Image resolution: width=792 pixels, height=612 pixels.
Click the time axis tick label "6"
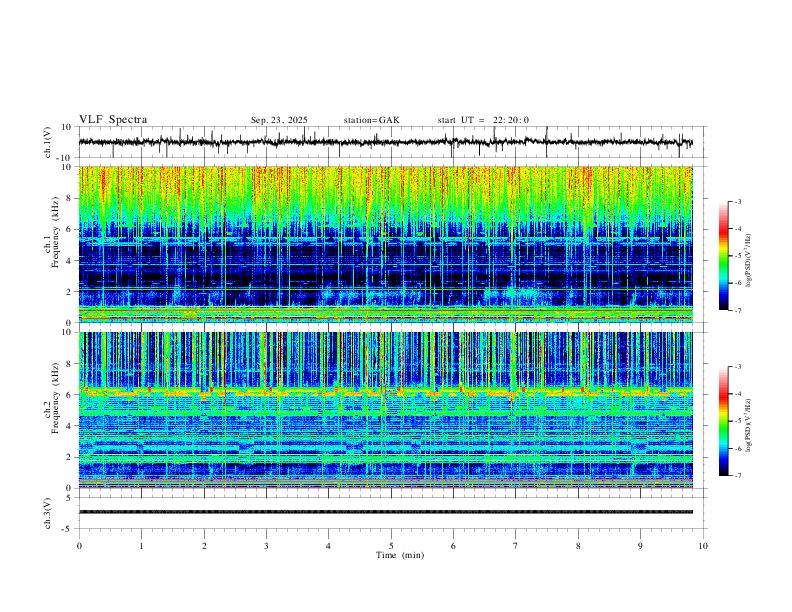pyautogui.click(x=454, y=546)
